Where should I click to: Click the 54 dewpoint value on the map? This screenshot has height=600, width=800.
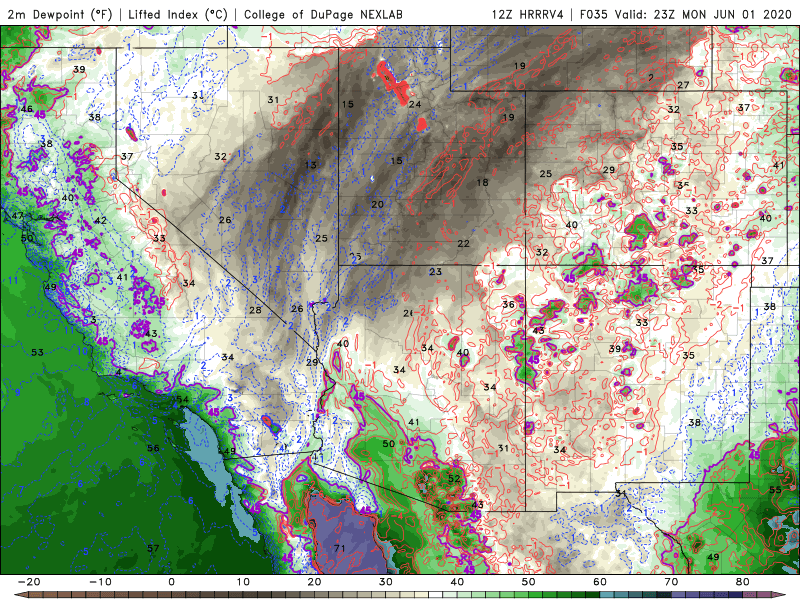pyautogui.click(x=182, y=399)
